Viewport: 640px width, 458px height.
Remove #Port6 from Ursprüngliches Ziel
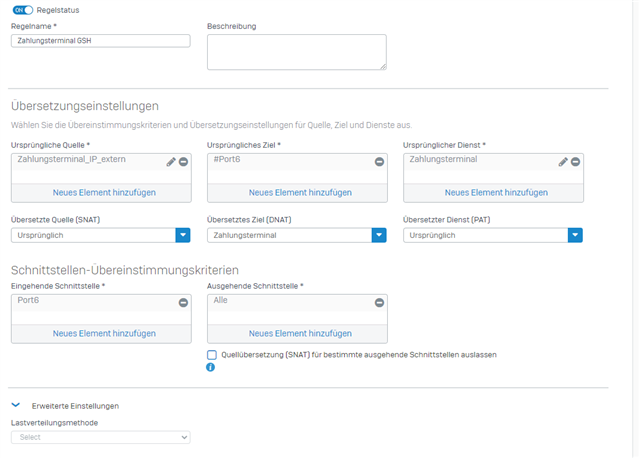tap(380, 162)
